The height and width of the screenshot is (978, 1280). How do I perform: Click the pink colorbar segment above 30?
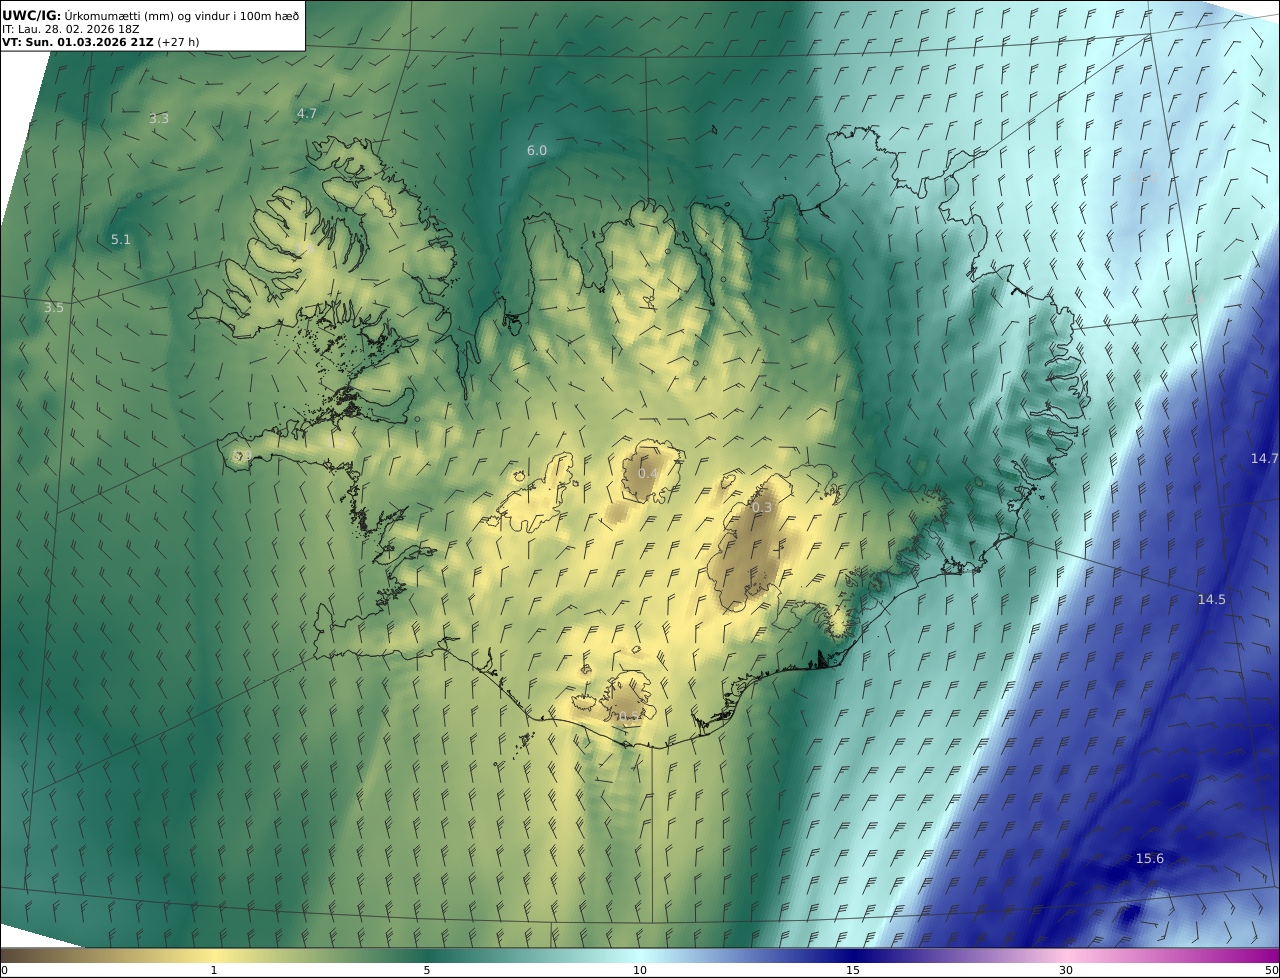coord(1066,955)
